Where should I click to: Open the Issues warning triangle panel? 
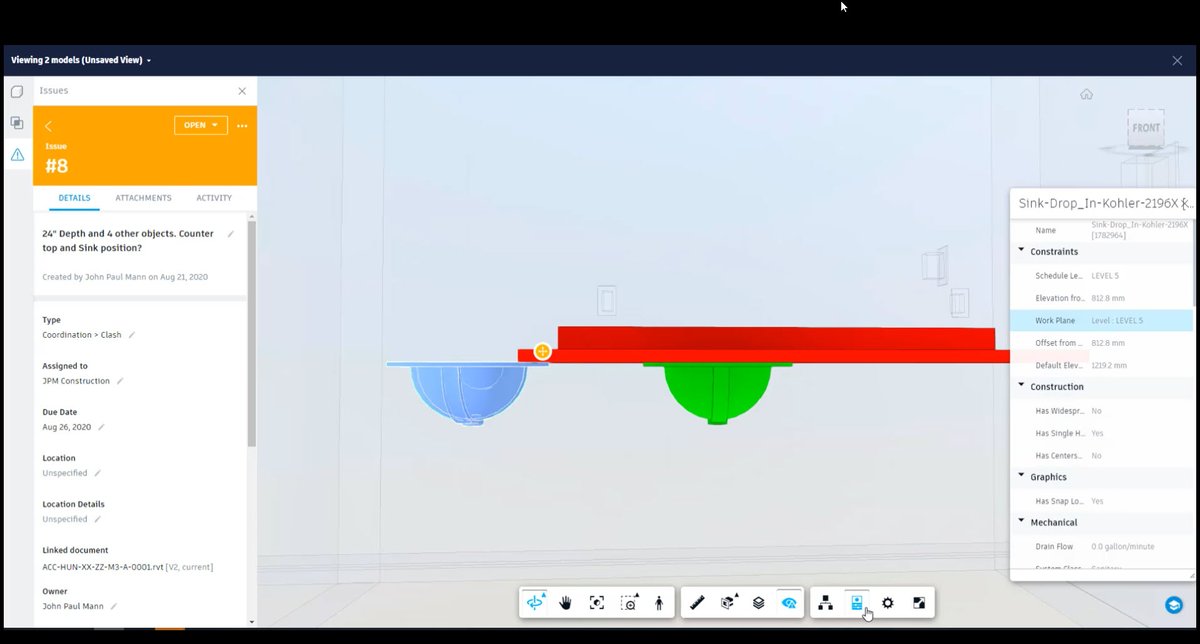17,155
